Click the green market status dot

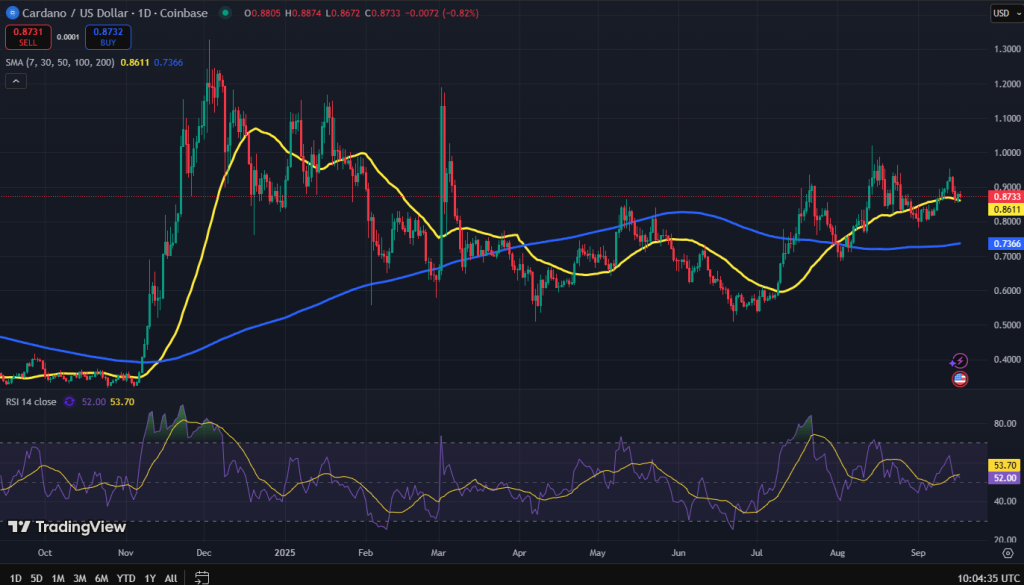tap(223, 13)
